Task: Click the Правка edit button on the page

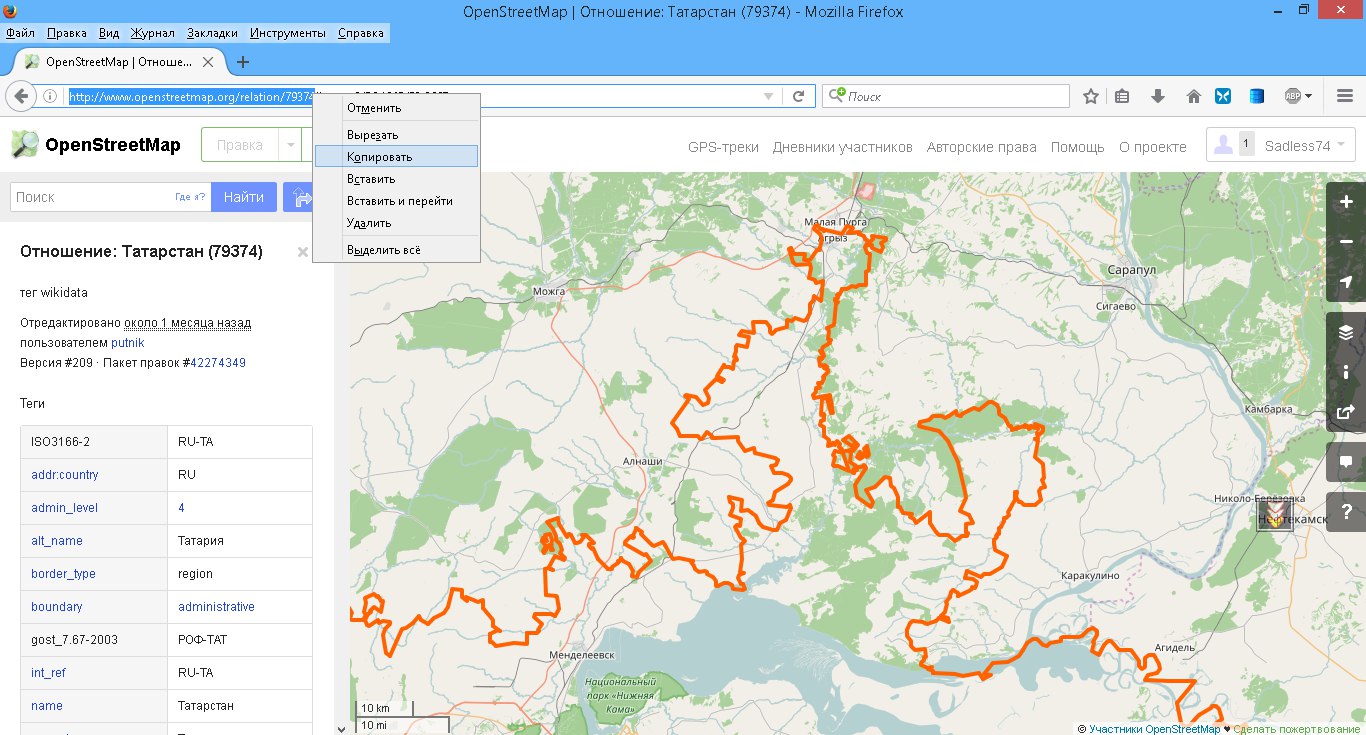Action: pyautogui.click(x=240, y=145)
